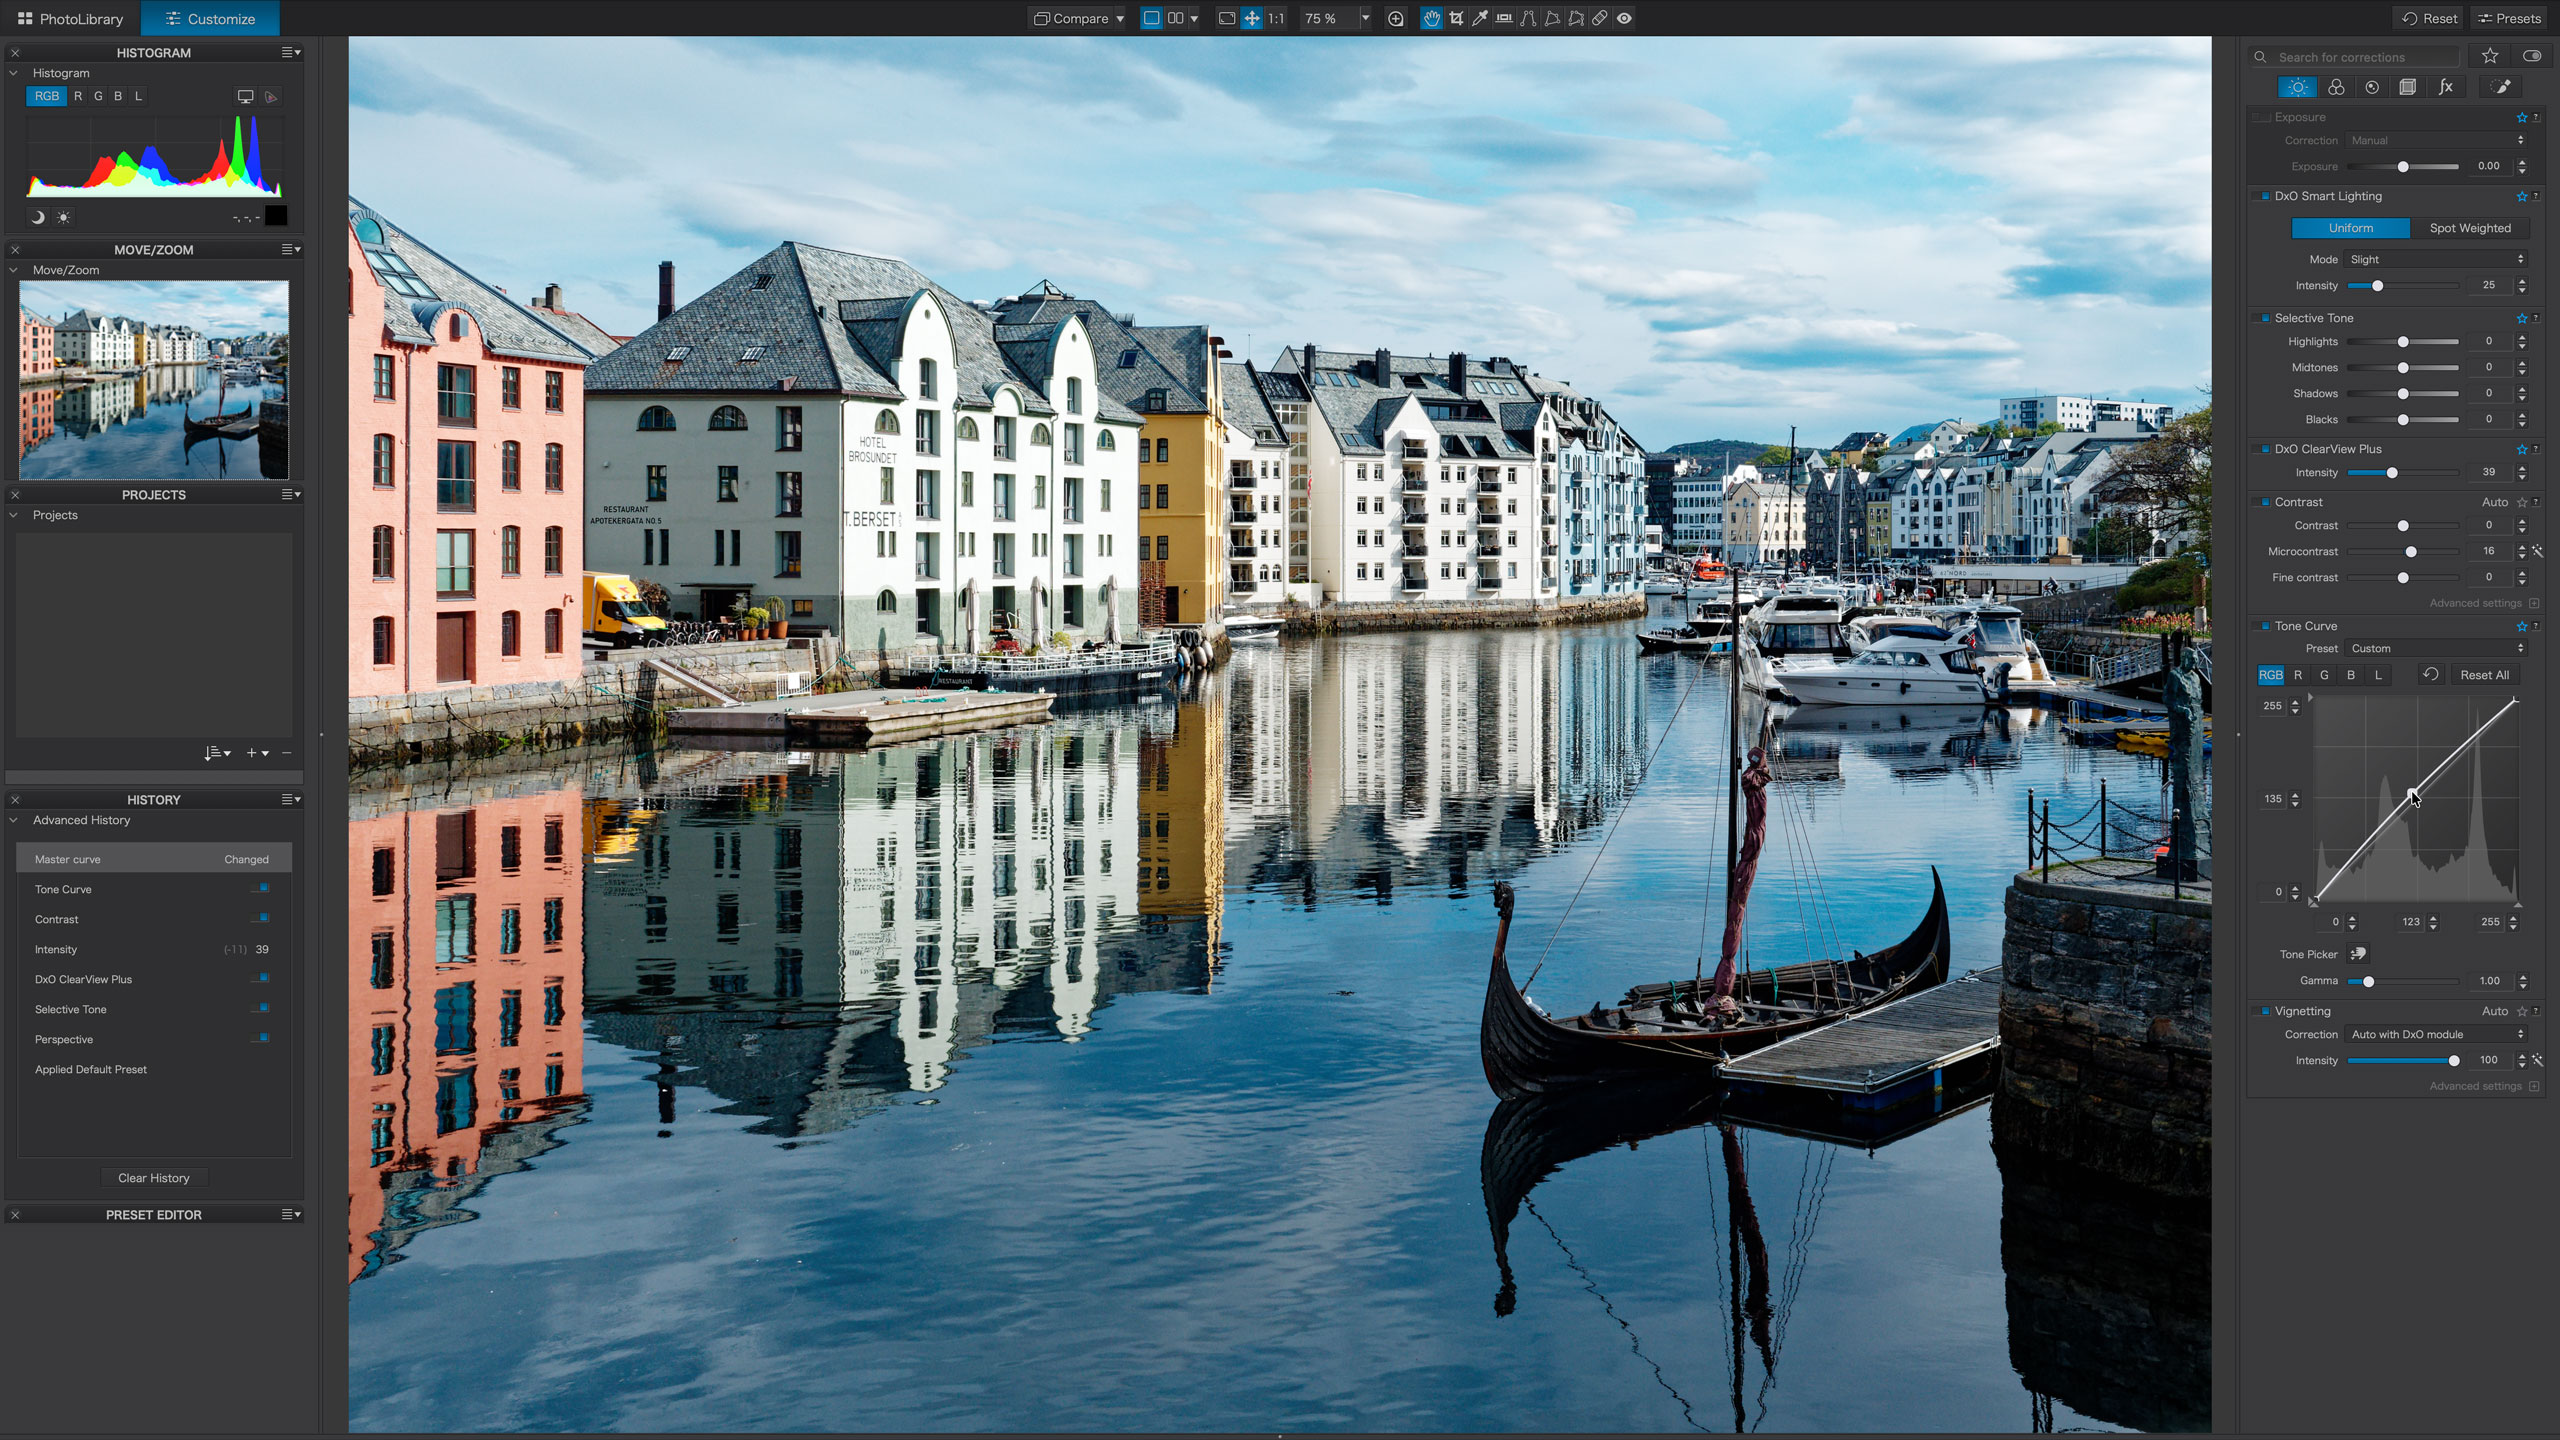Open the Presets button
The image size is (2560, 1440).
(x=2509, y=18)
